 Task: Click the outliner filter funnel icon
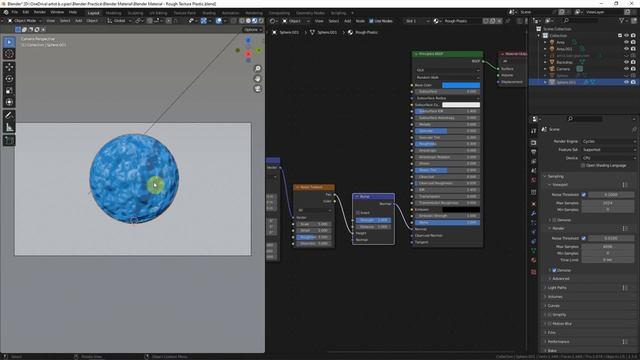(x=622, y=20)
